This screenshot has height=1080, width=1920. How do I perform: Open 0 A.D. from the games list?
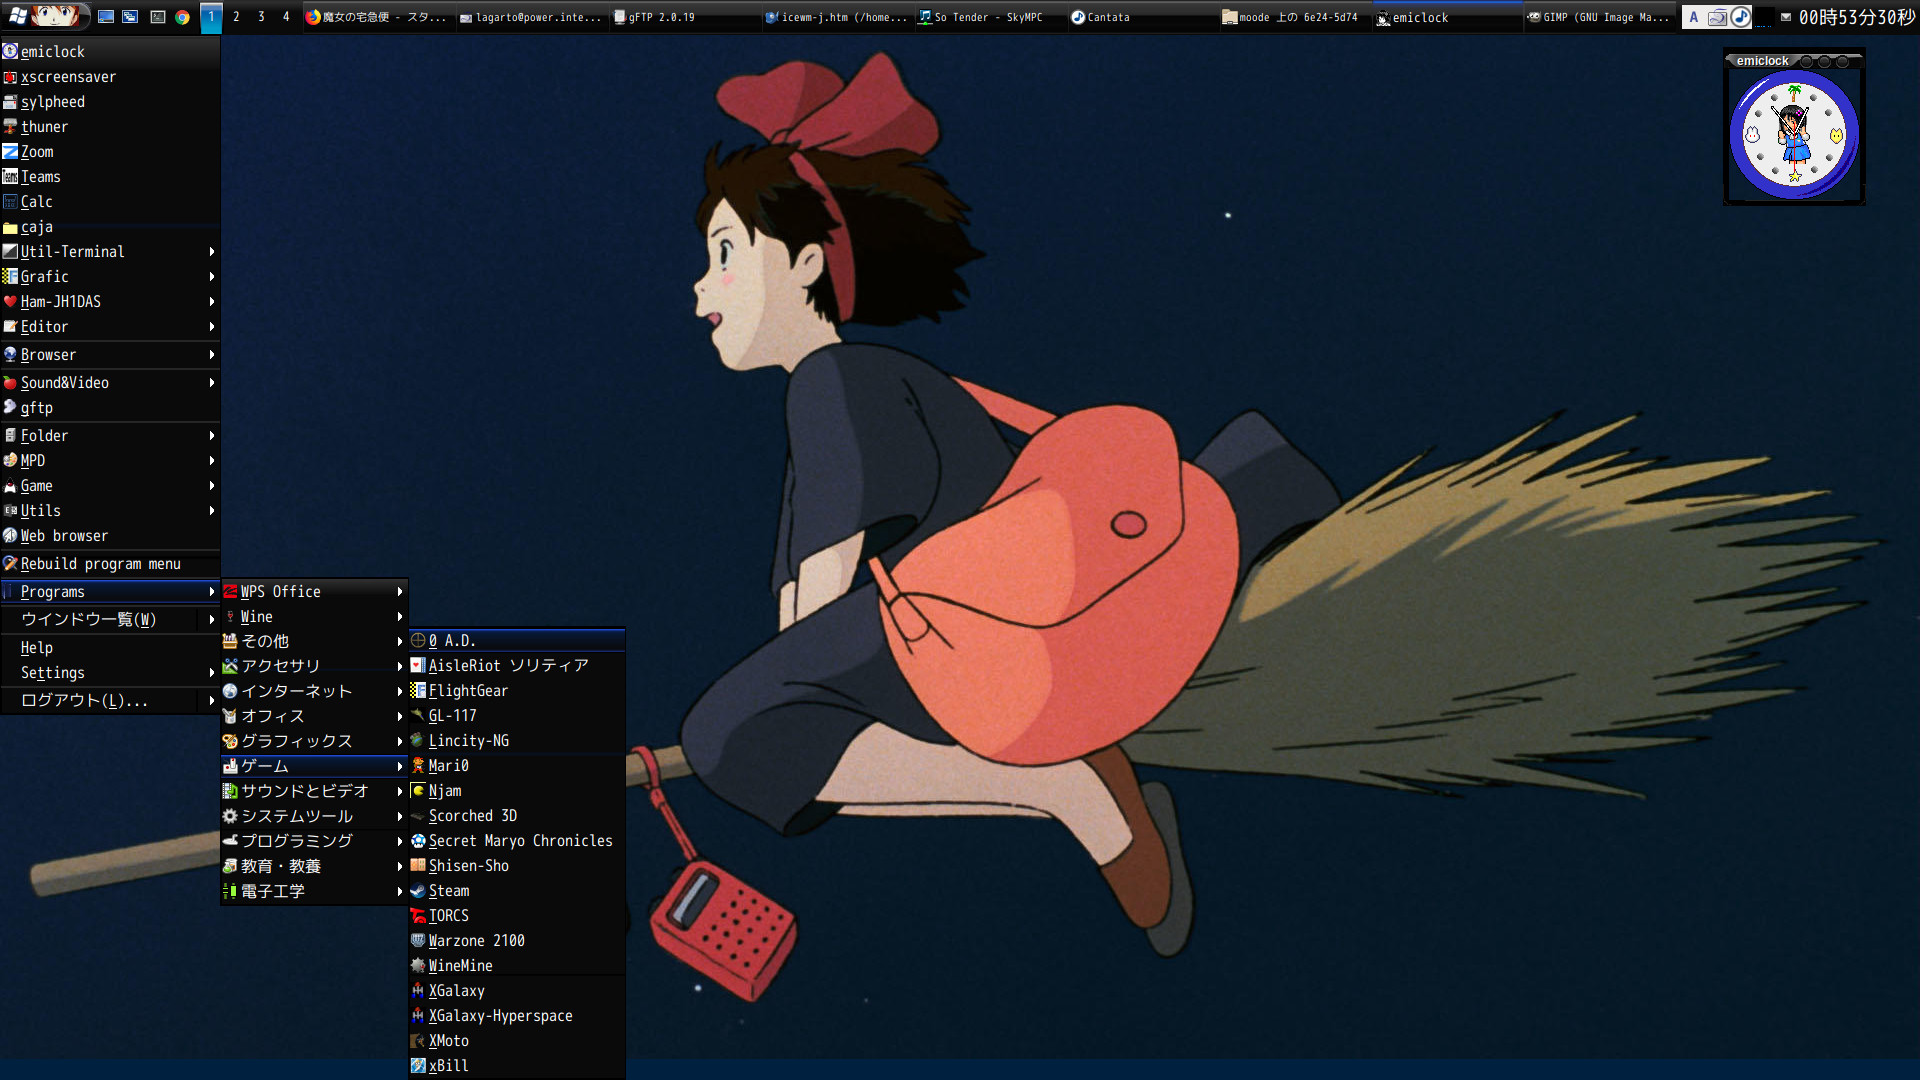(458, 640)
